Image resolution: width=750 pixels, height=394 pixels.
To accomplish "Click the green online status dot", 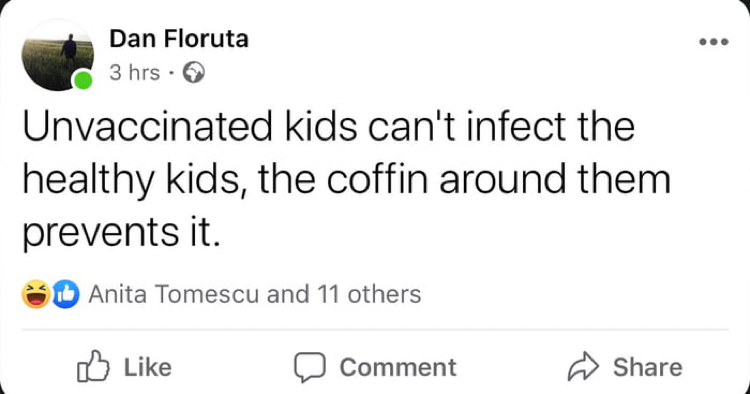I will click(x=83, y=80).
